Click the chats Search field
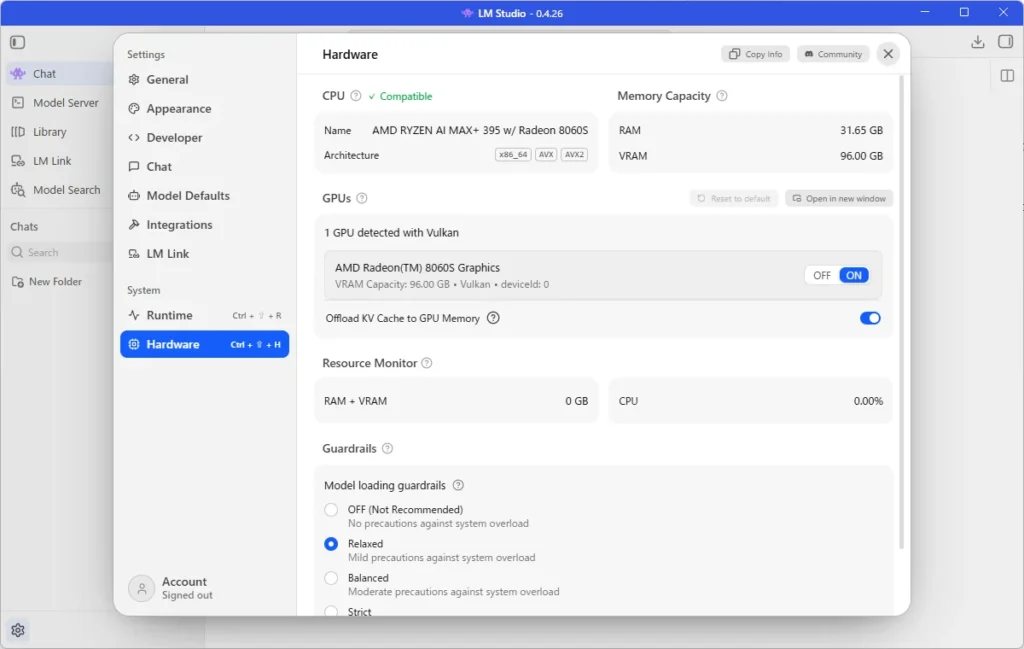 coord(60,253)
